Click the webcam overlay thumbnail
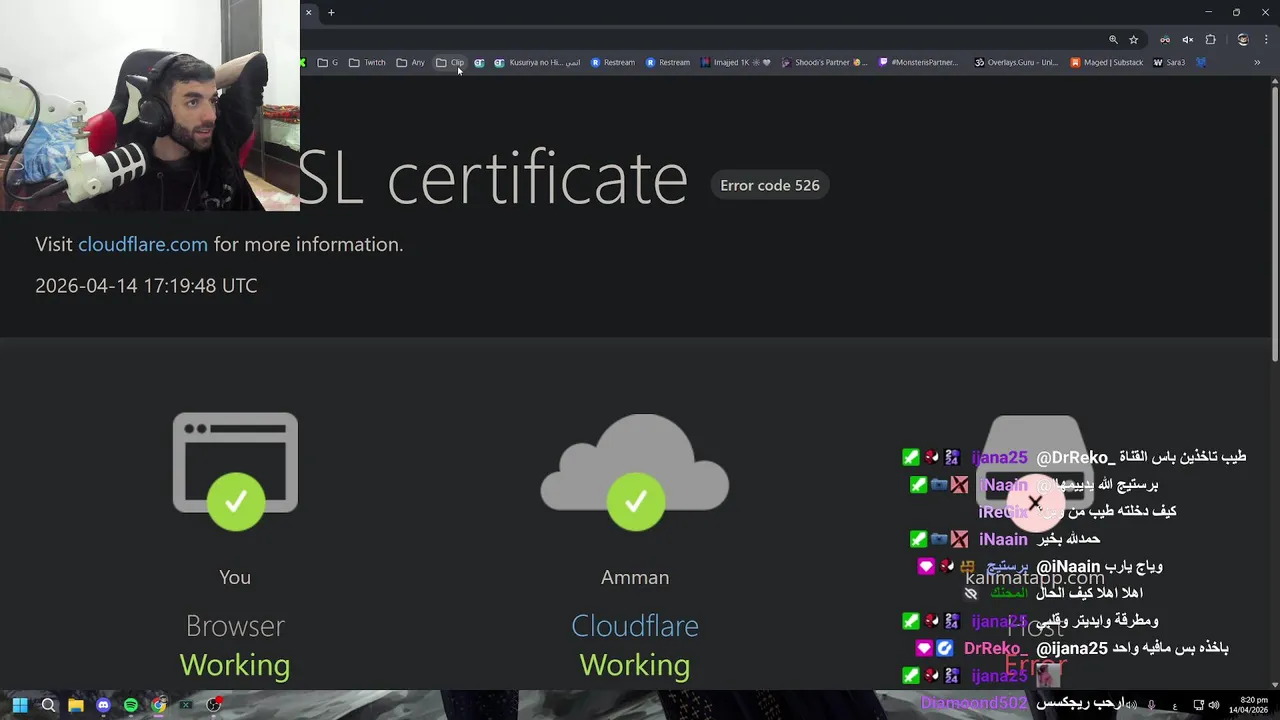Image resolution: width=1280 pixels, height=720 pixels. pos(150,105)
